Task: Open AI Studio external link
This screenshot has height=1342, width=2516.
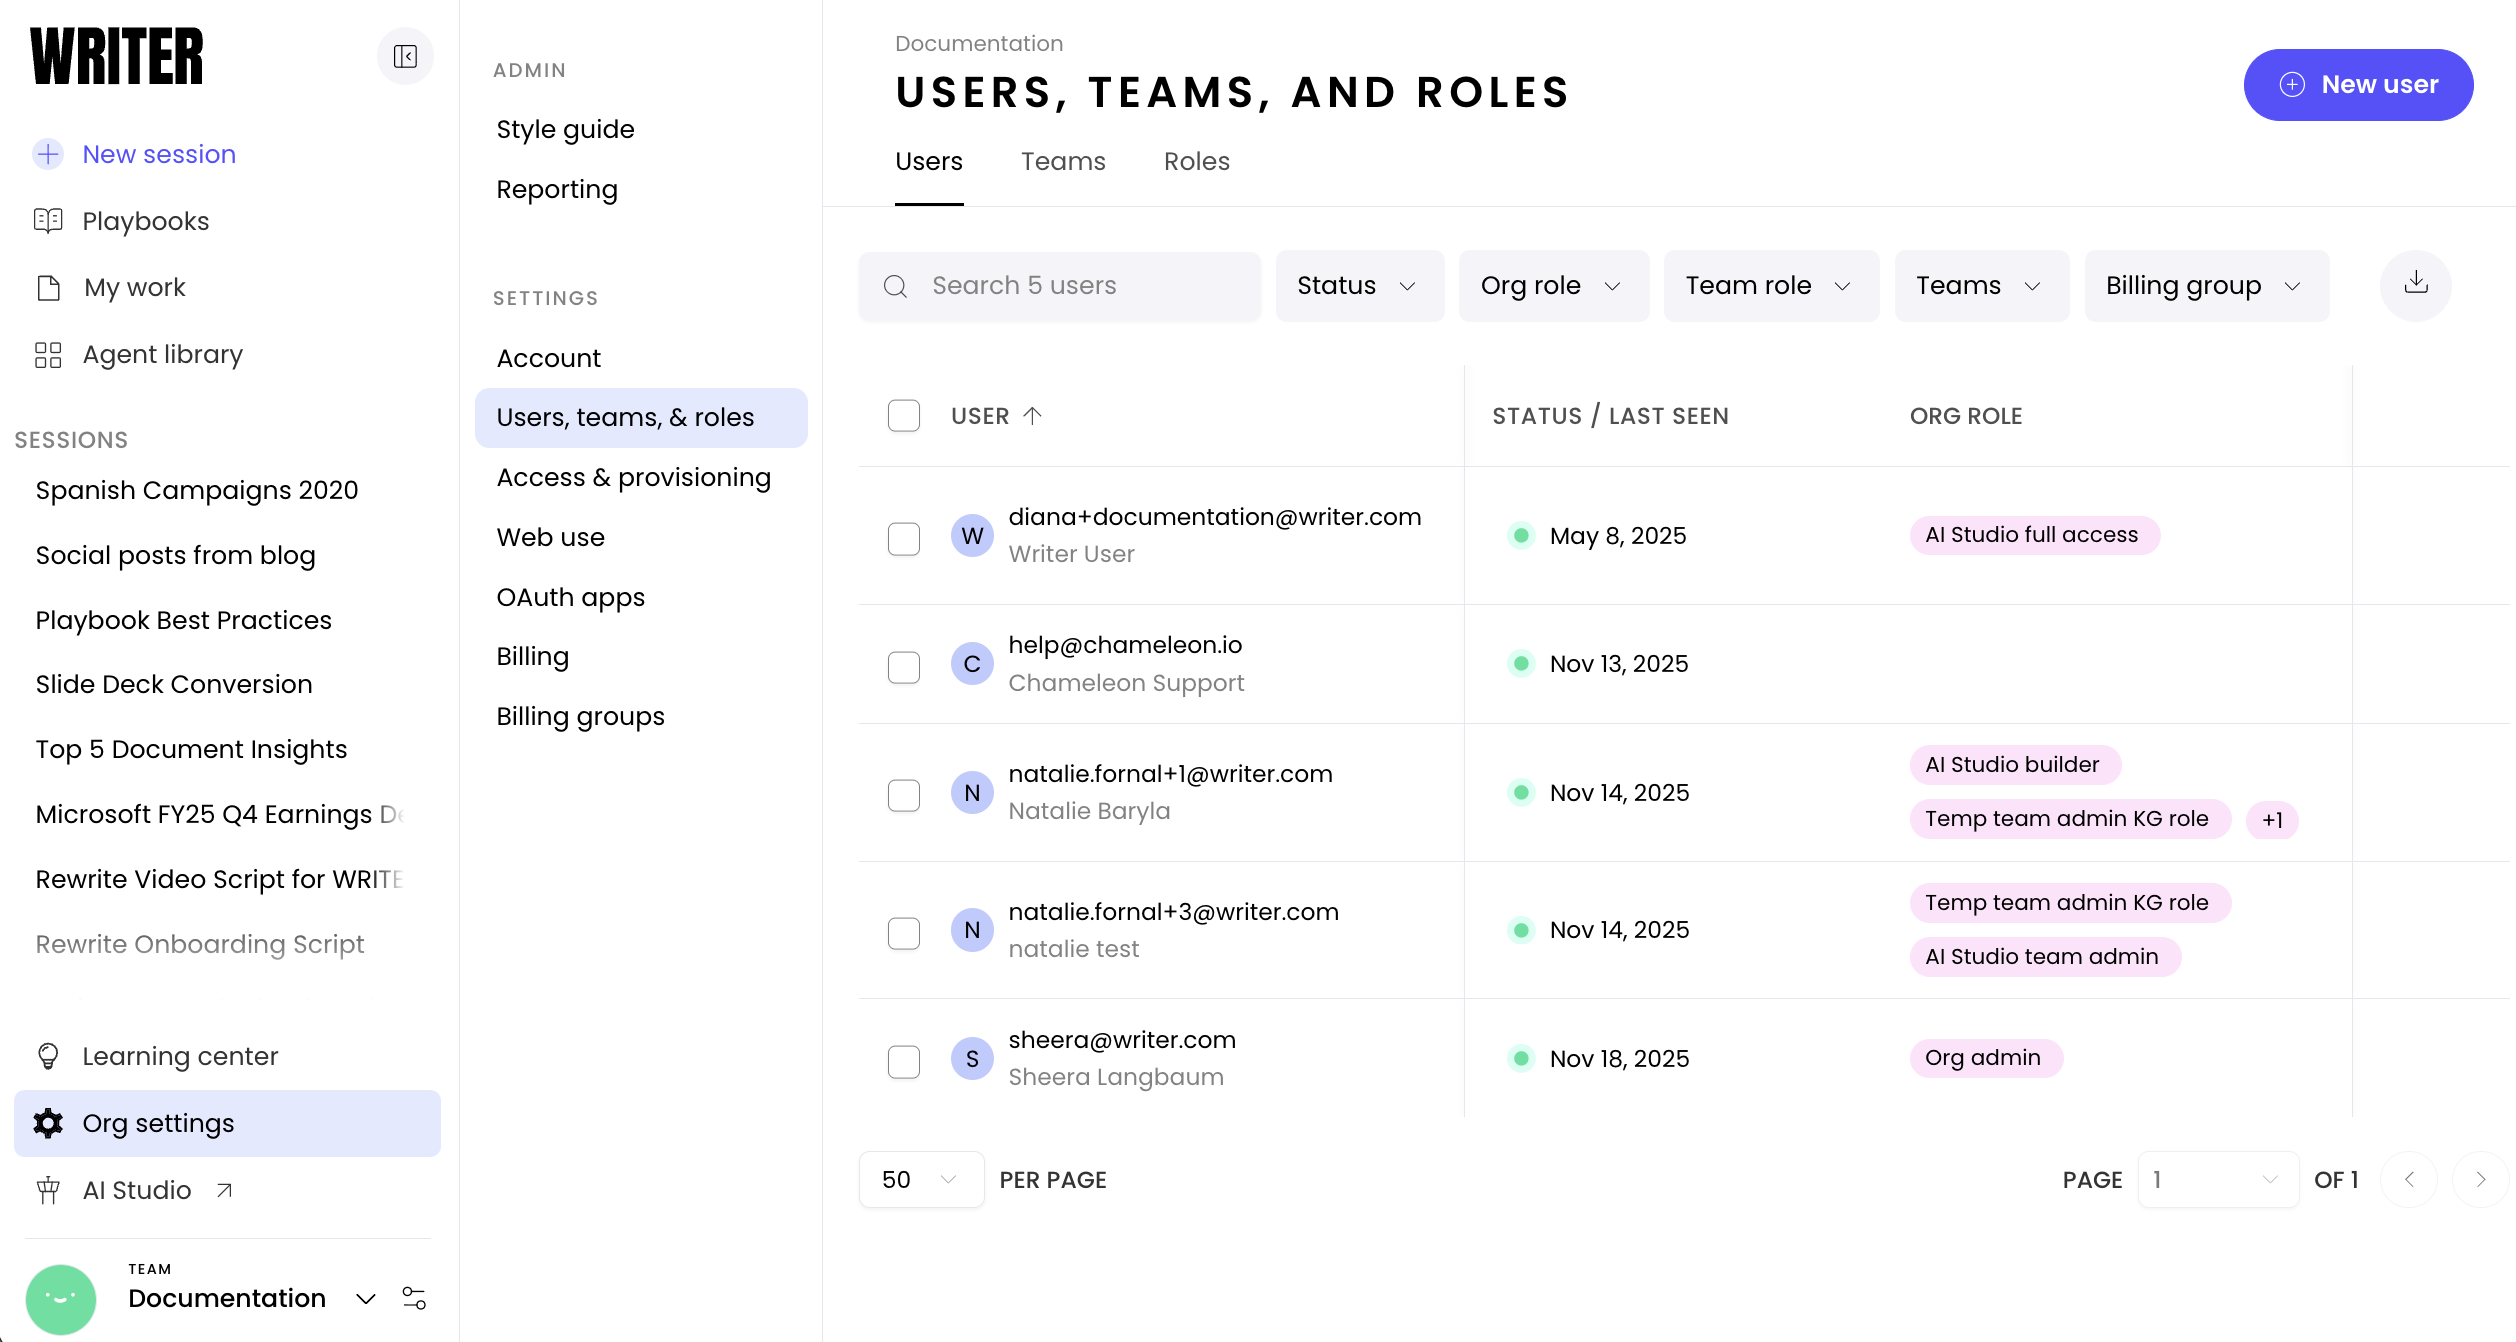Action: pos(137,1190)
